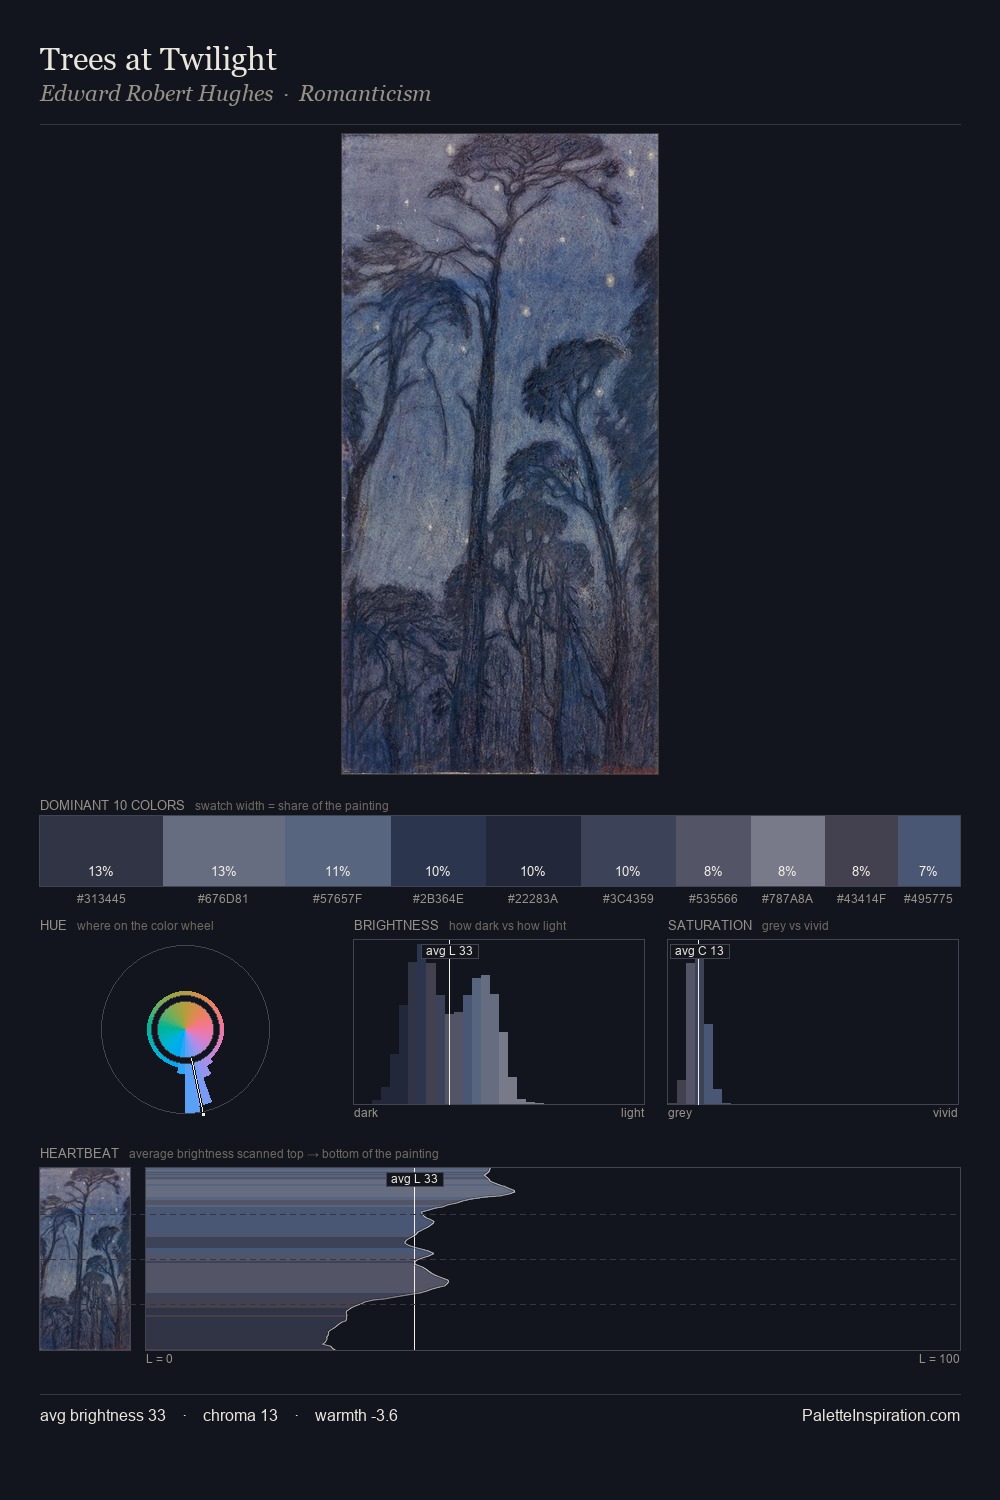Select the #676D81 color swatch
Screen dimensions: 1000x1500
coord(224,851)
